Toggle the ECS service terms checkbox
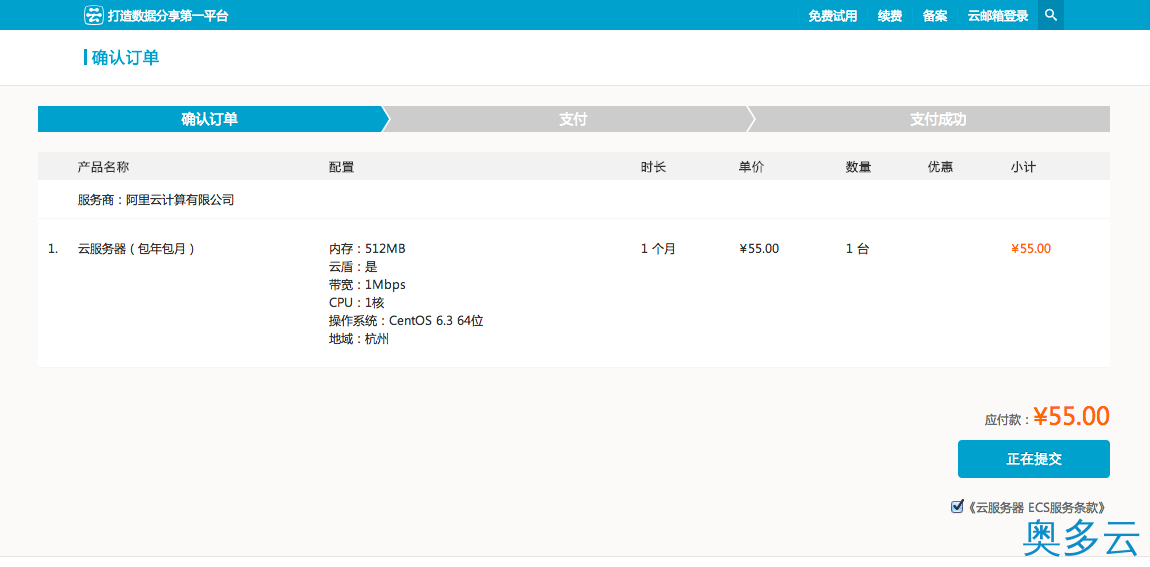Screen dimensions: 1150x567 point(956,506)
